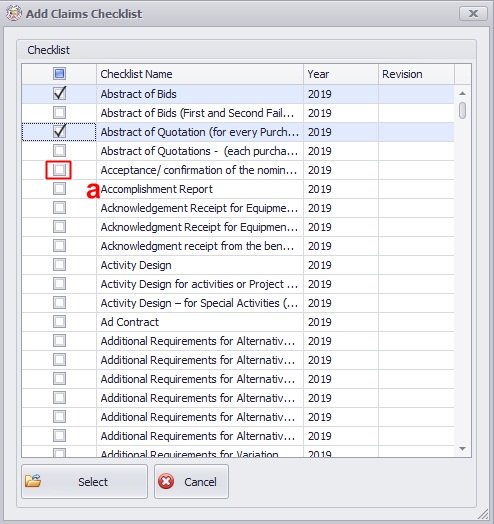
Task: Click the Cancel button
Action: (x=191, y=482)
